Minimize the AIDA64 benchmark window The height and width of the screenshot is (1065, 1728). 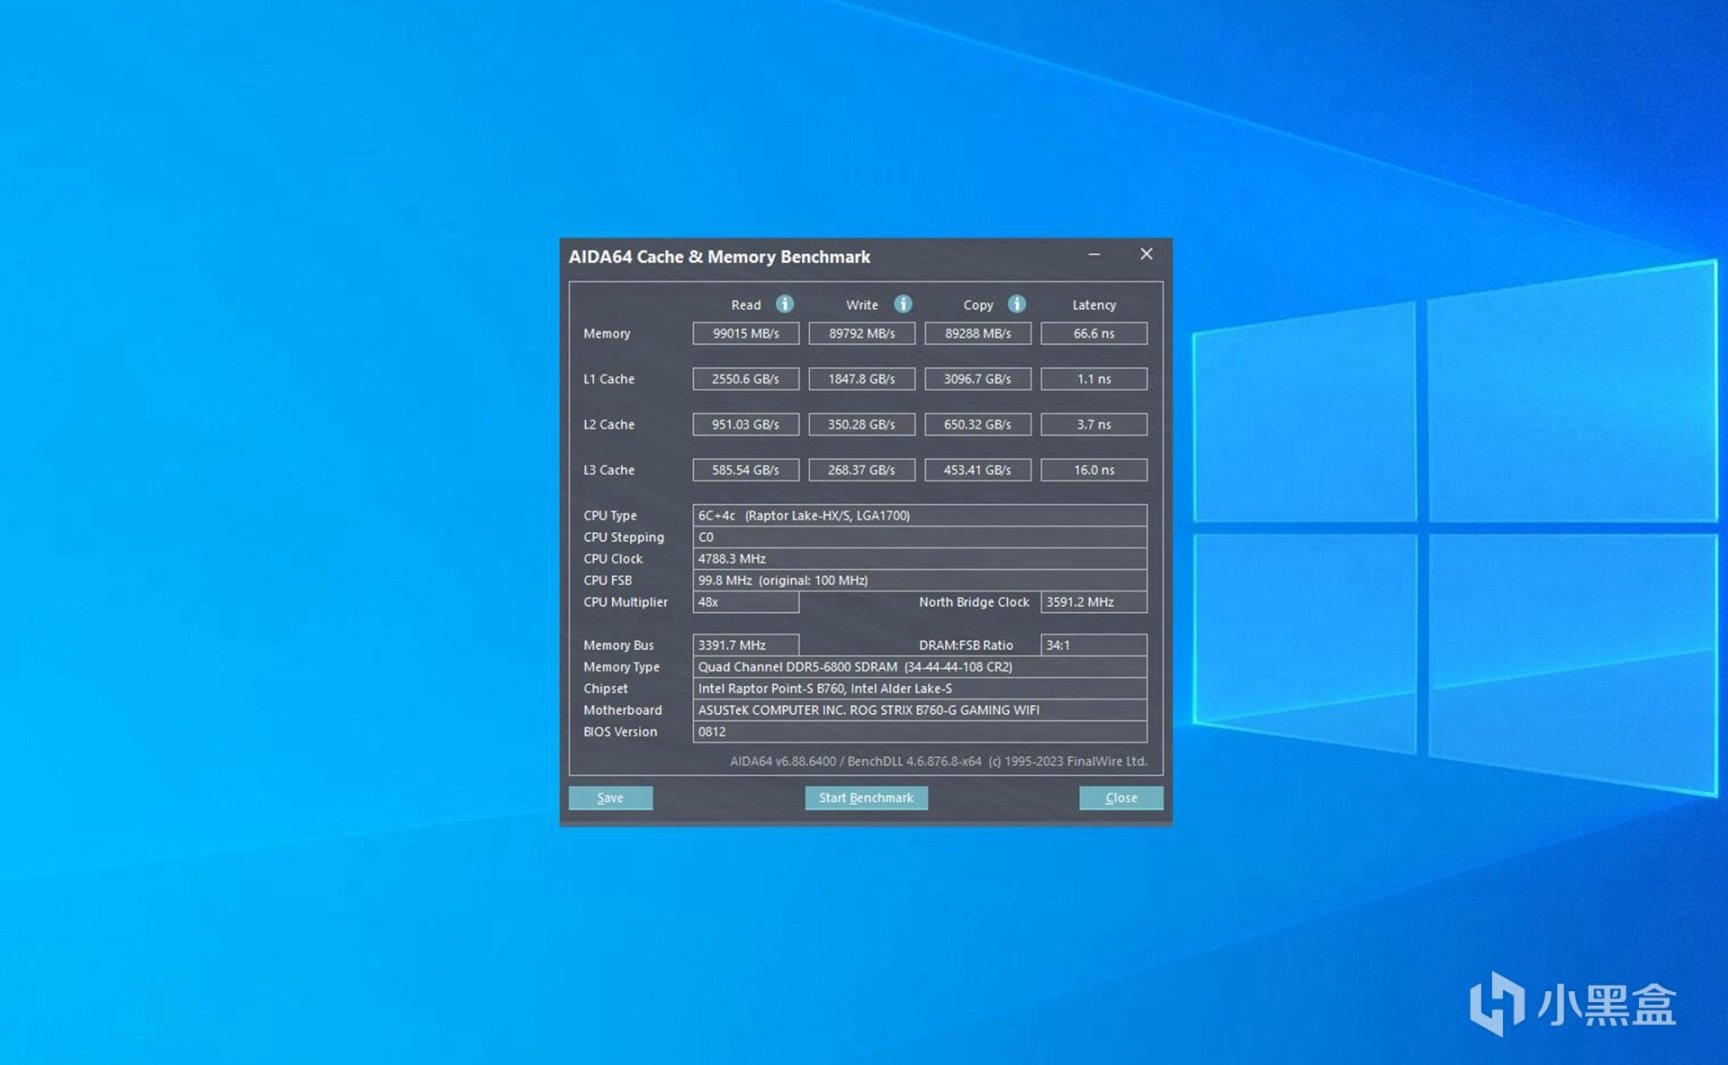1094,255
